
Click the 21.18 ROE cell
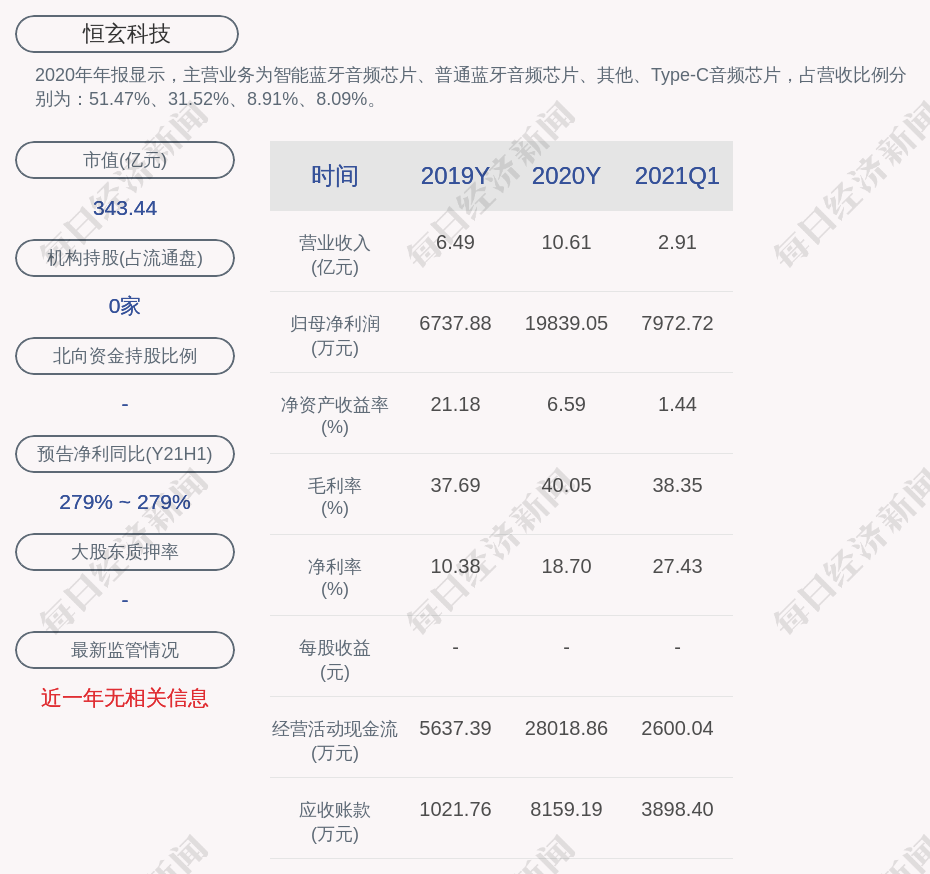[x=455, y=404]
